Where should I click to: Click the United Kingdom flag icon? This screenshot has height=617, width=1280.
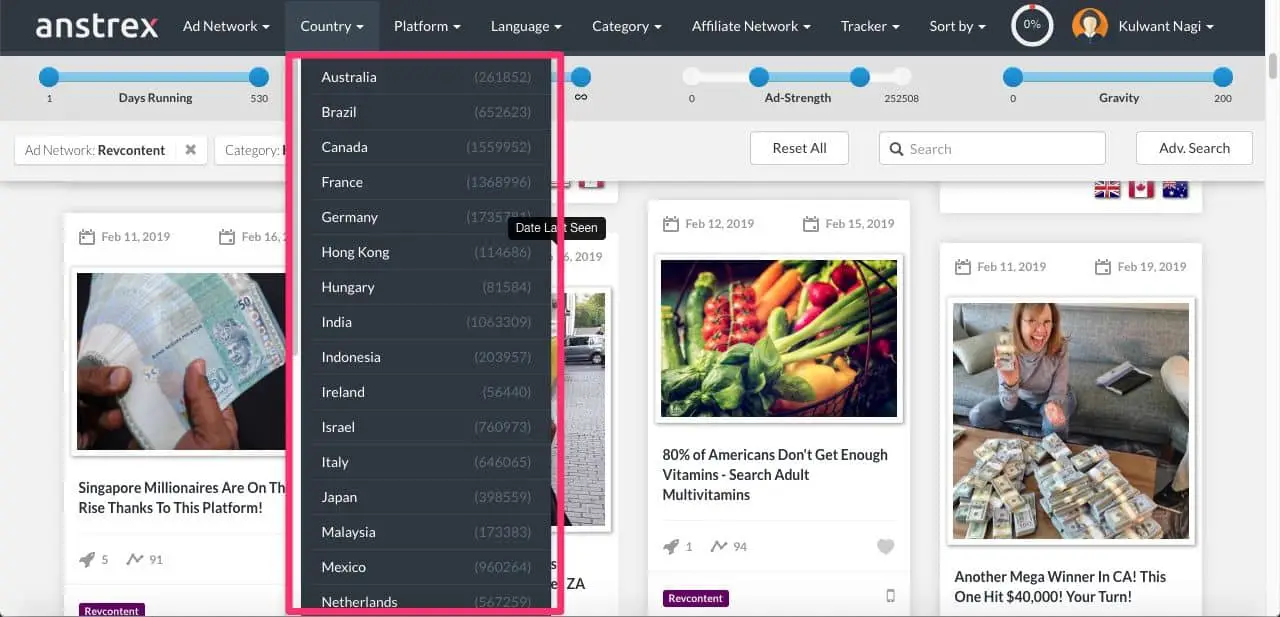(1107, 189)
